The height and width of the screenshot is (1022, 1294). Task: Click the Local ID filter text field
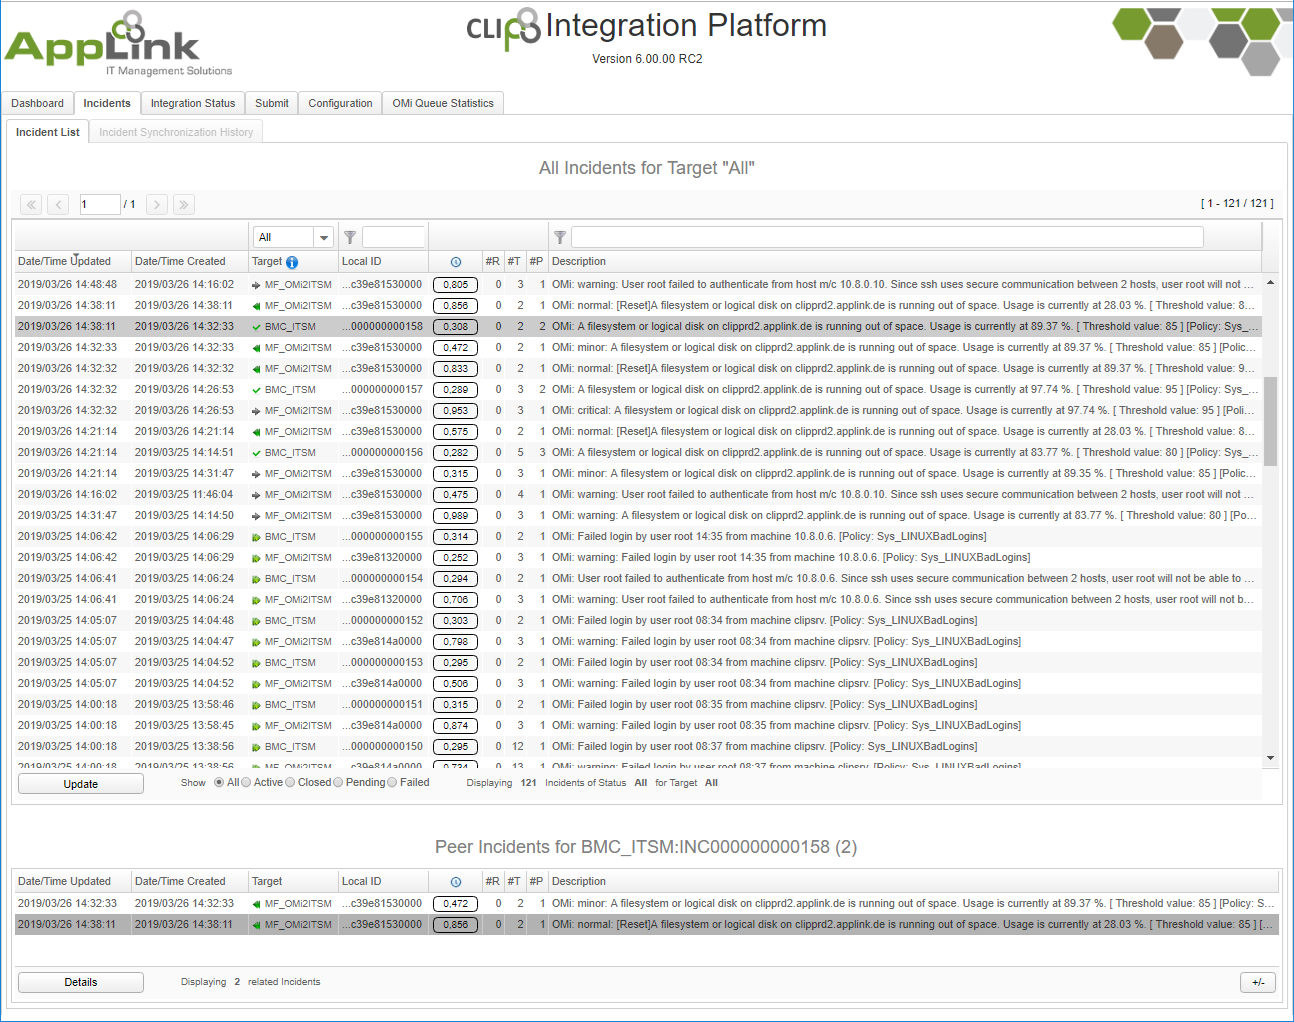pos(393,237)
